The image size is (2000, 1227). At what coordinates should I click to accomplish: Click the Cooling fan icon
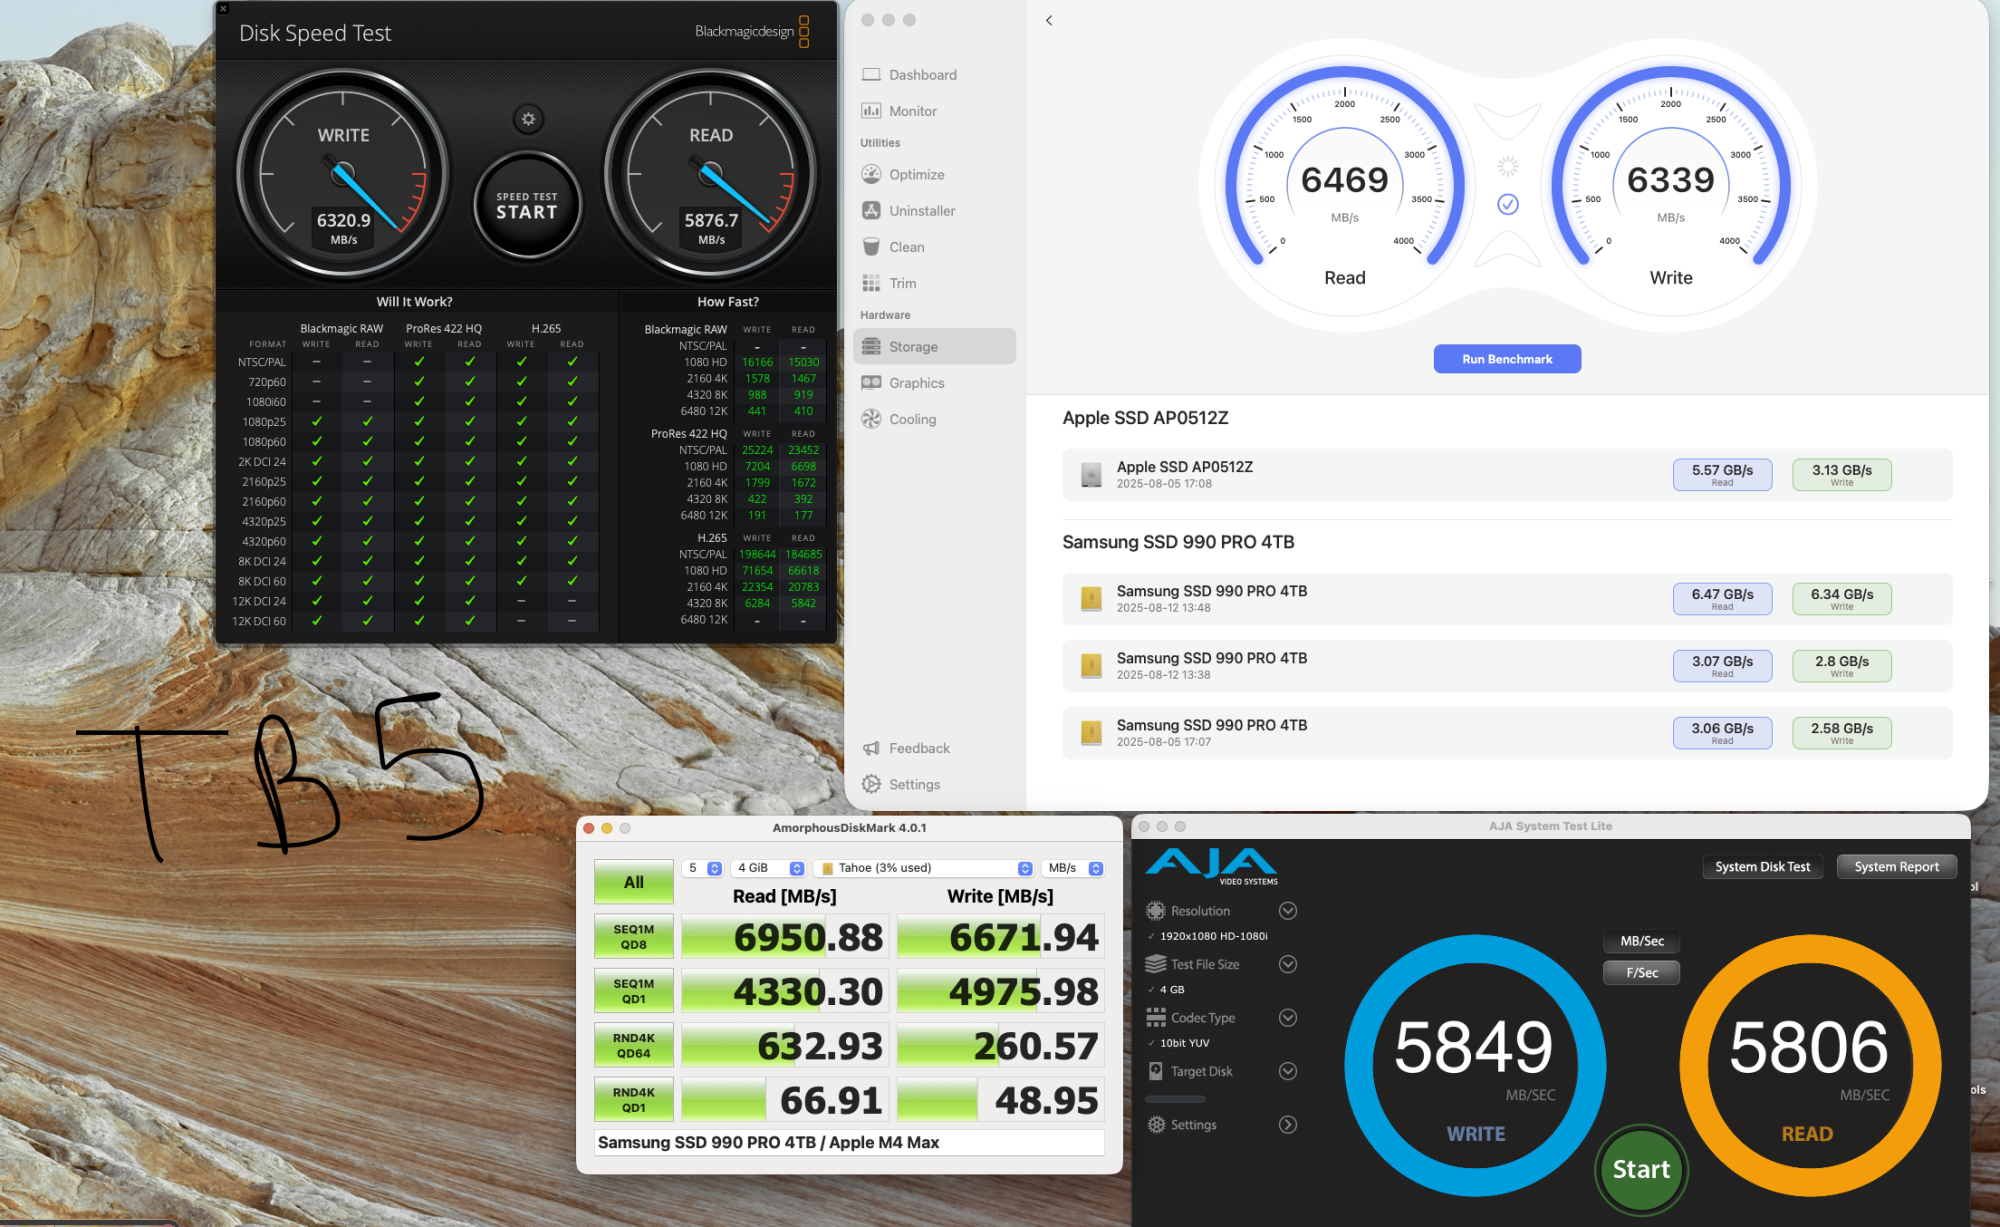[x=873, y=419]
